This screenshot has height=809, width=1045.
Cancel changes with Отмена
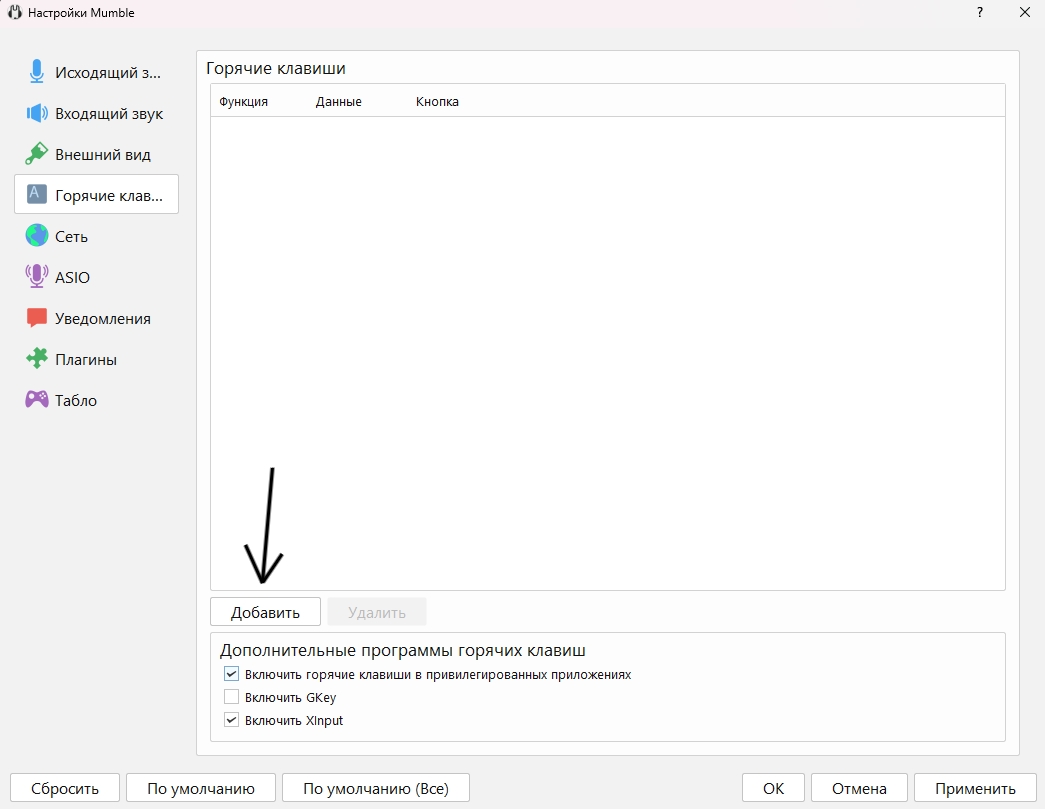pos(859,788)
